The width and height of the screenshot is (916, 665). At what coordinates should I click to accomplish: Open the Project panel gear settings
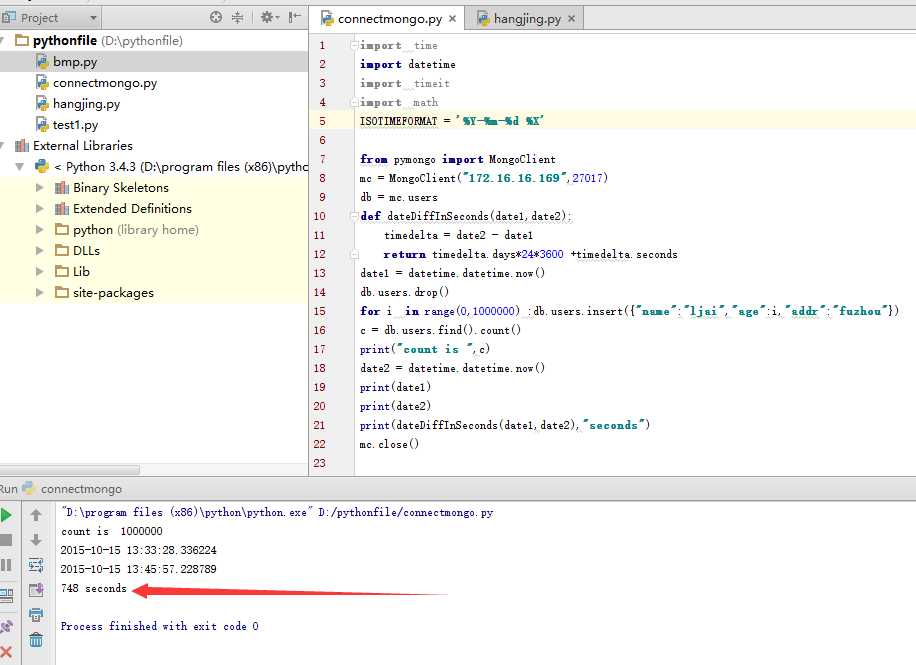[x=269, y=18]
